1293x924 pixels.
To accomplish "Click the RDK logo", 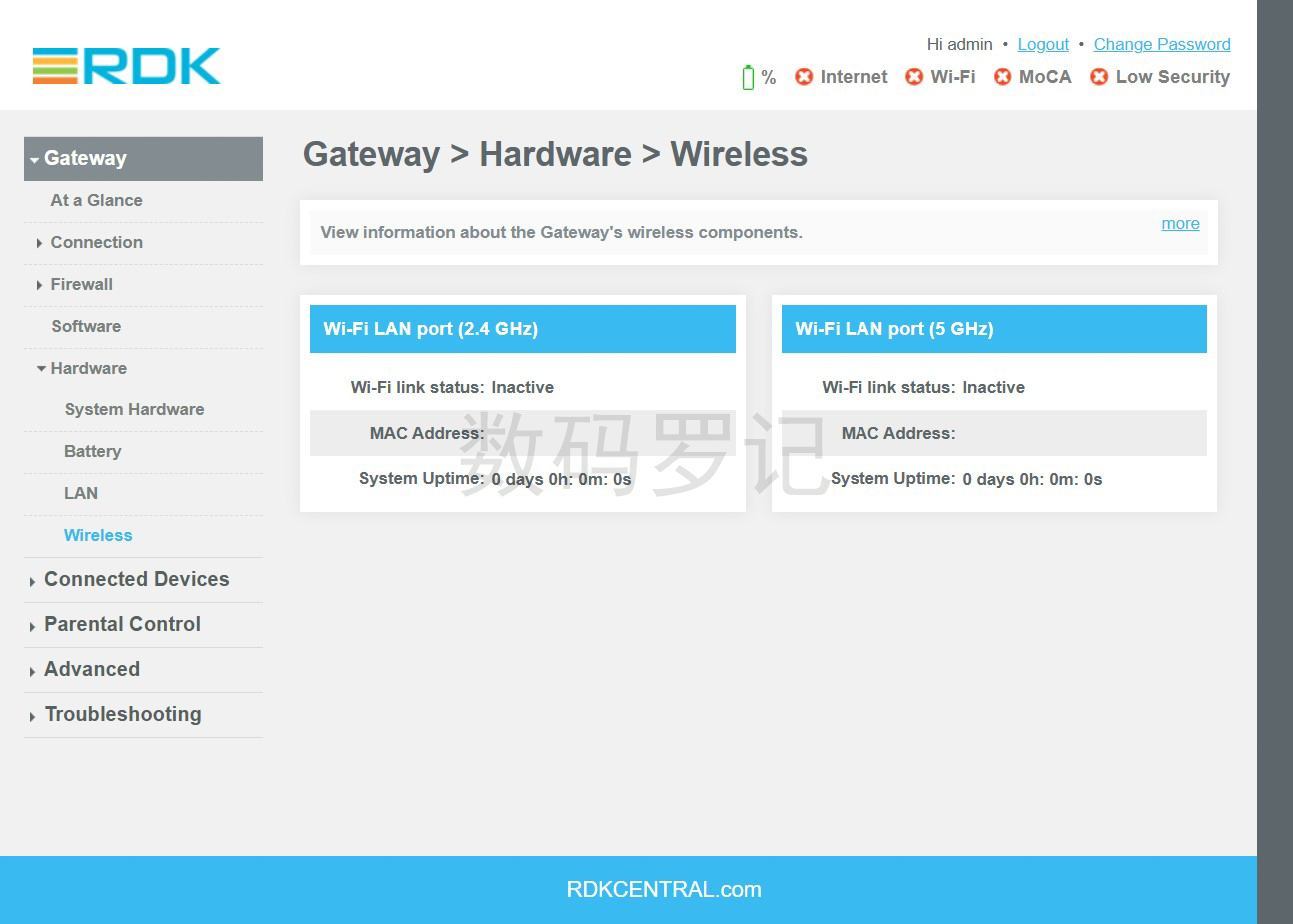I will click(x=126, y=66).
